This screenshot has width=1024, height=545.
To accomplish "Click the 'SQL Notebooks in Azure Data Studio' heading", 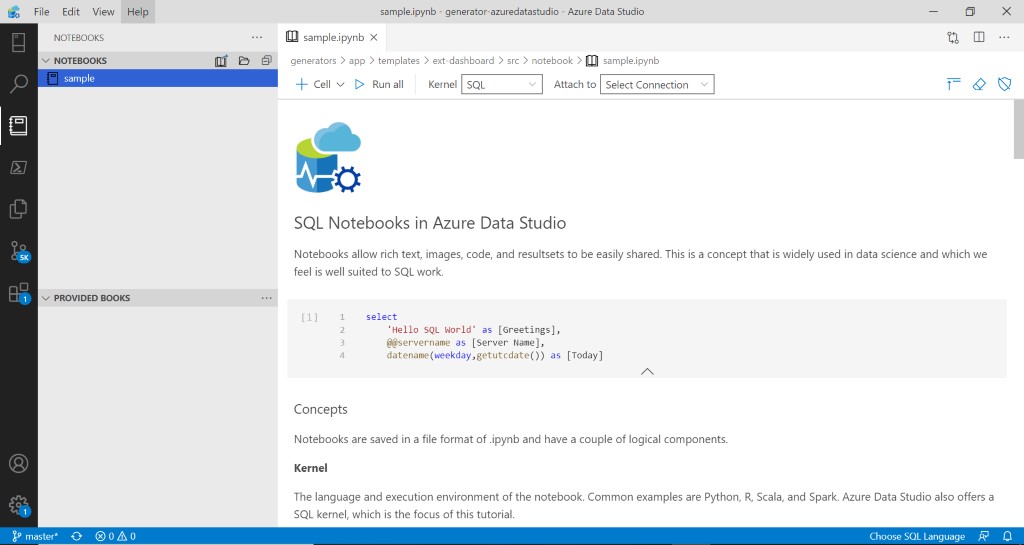I will point(430,223).
